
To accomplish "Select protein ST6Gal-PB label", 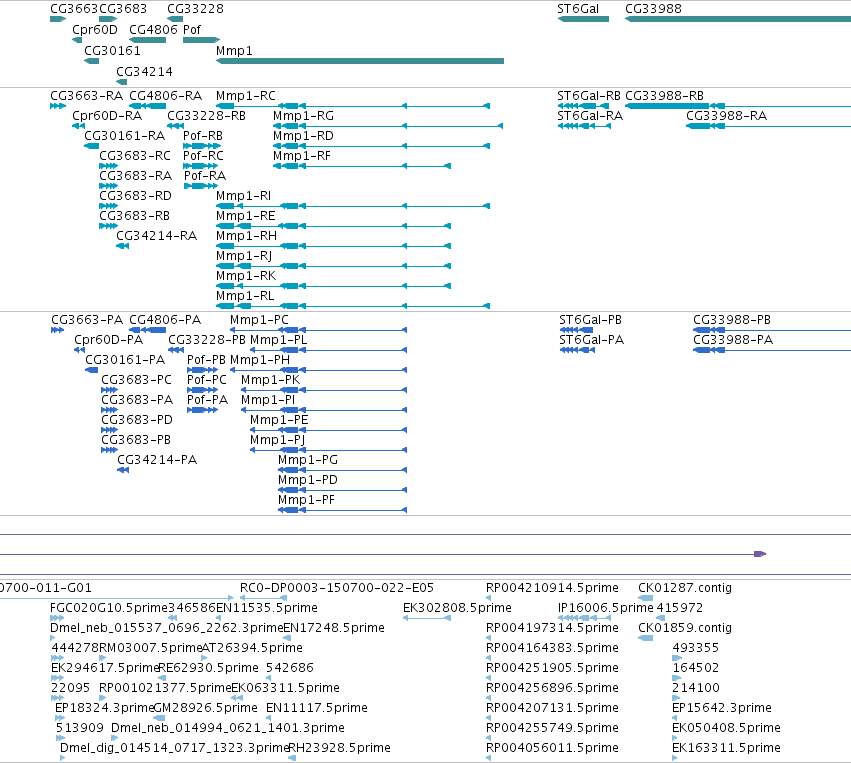I will pyautogui.click(x=590, y=320).
